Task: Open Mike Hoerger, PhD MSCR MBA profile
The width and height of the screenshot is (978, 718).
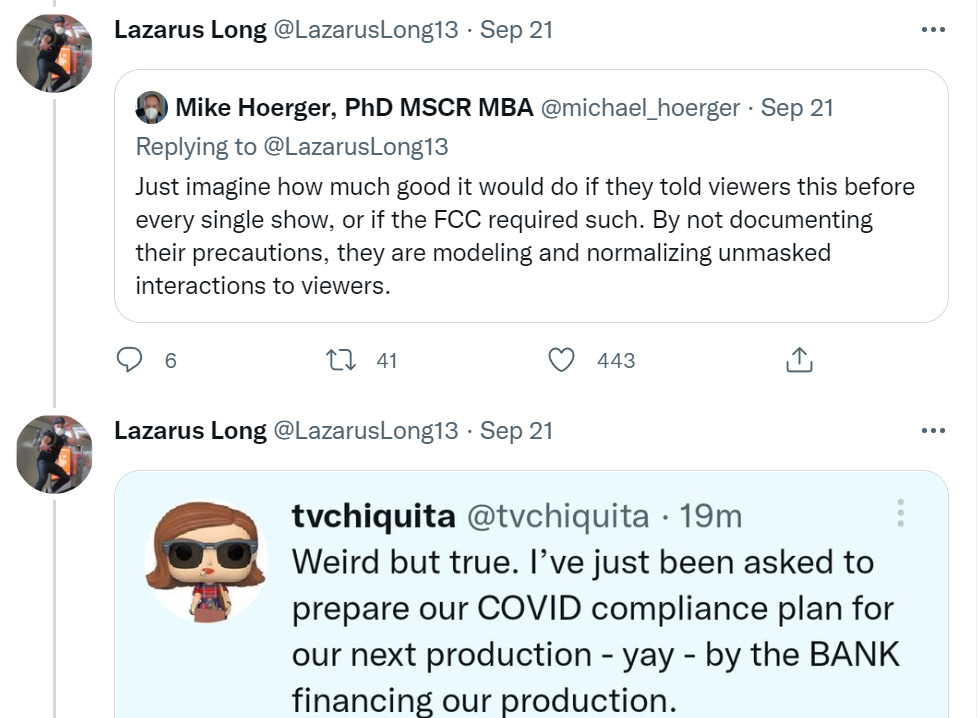Action: pos(354,108)
